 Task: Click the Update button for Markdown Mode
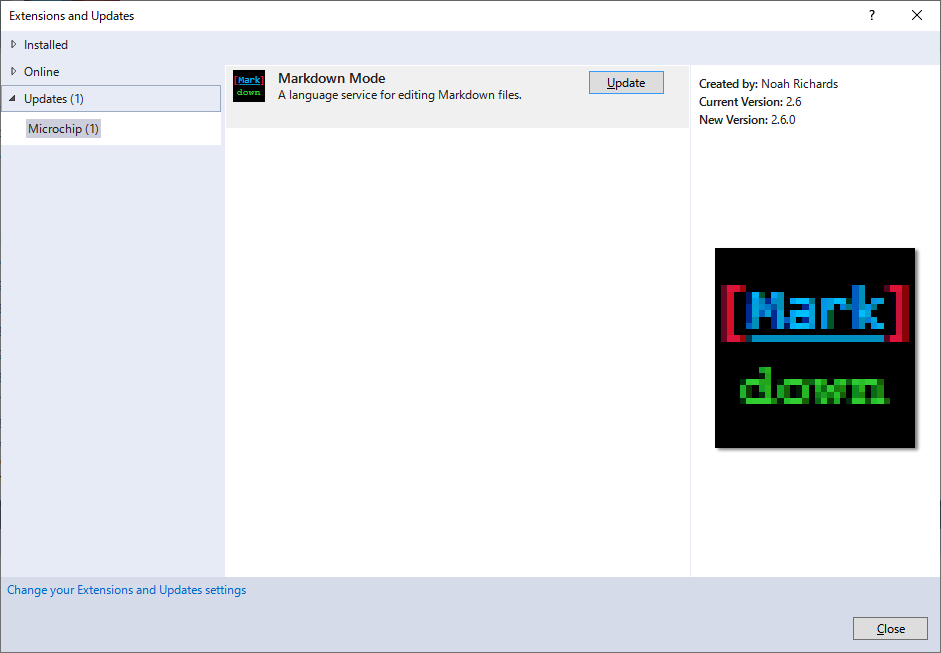click(x=626, y=83)
